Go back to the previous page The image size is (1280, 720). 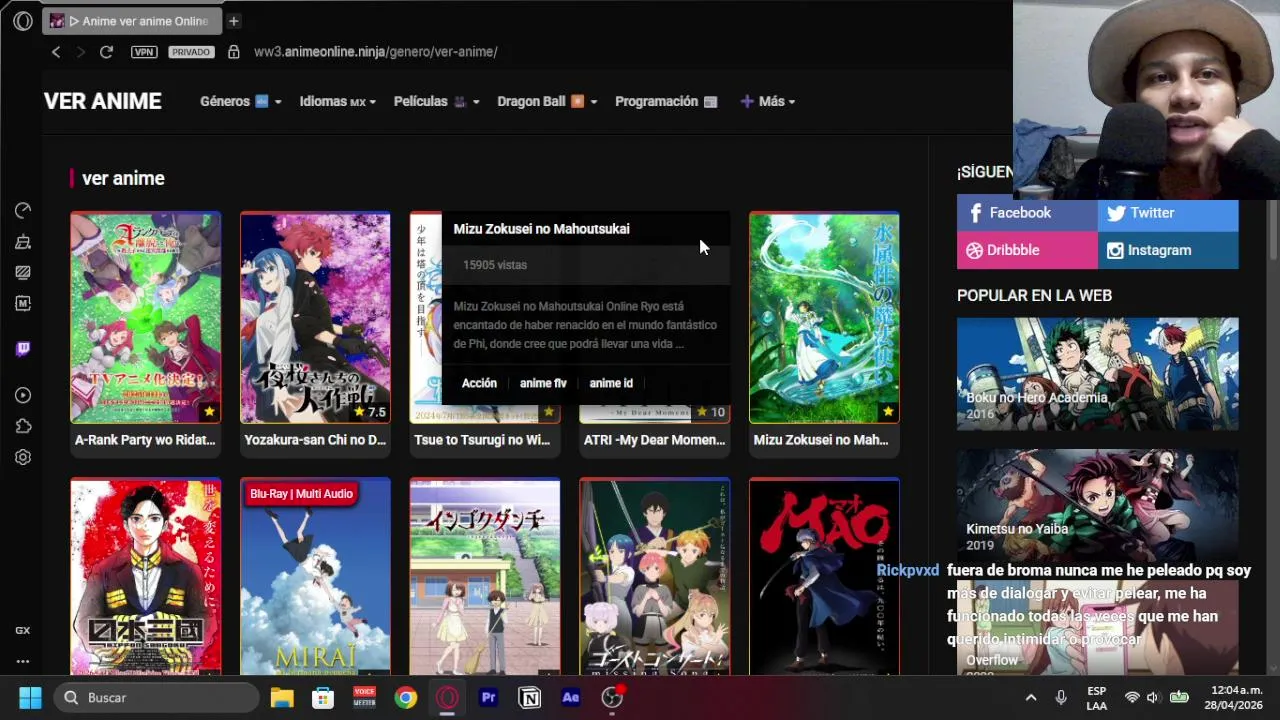(56, 52)
